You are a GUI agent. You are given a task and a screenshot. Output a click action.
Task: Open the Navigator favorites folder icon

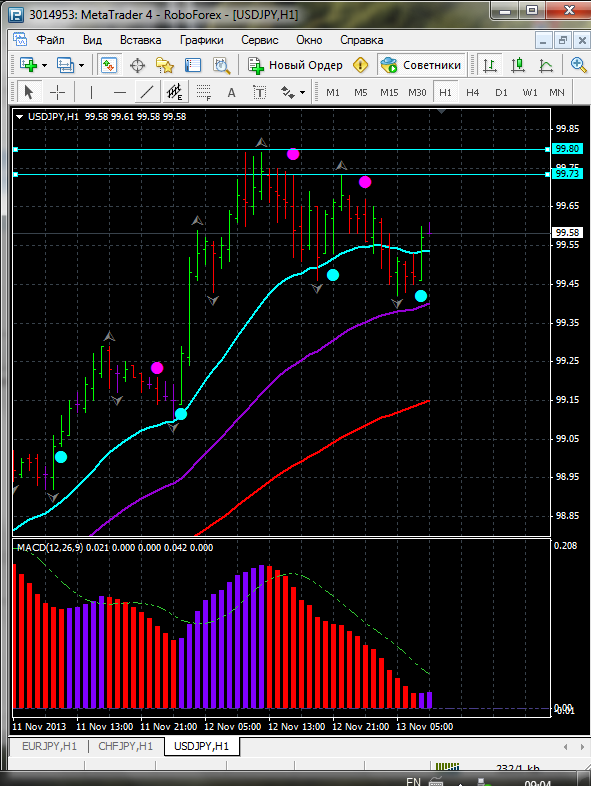[165, 65]
